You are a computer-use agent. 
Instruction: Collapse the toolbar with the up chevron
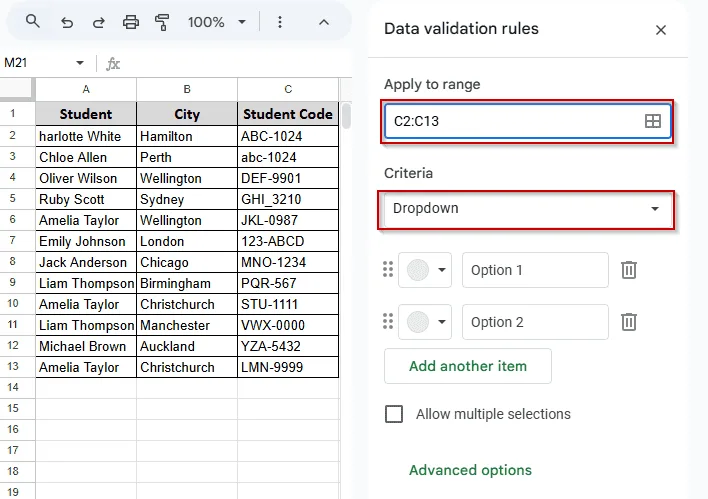click(x=324, y=22)
